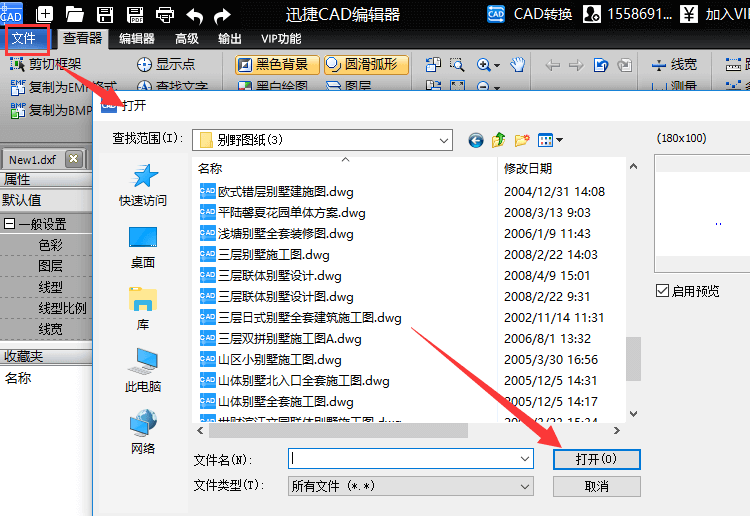Viewport: 750px width, 516px height.
Task: Click 加入VIP with yen icon
Action: tap(715, 14)
